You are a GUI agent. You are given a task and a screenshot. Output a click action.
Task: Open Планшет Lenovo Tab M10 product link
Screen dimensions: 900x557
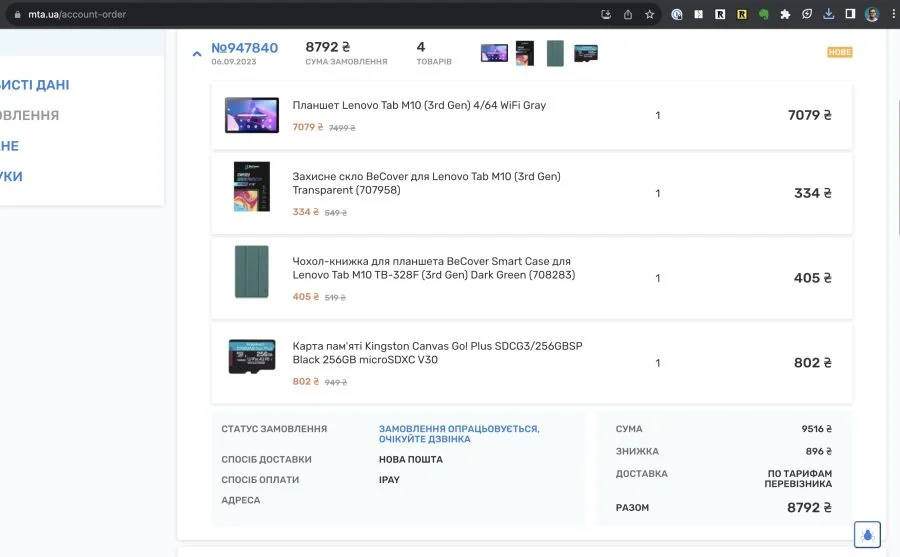(x=419, y=105)
